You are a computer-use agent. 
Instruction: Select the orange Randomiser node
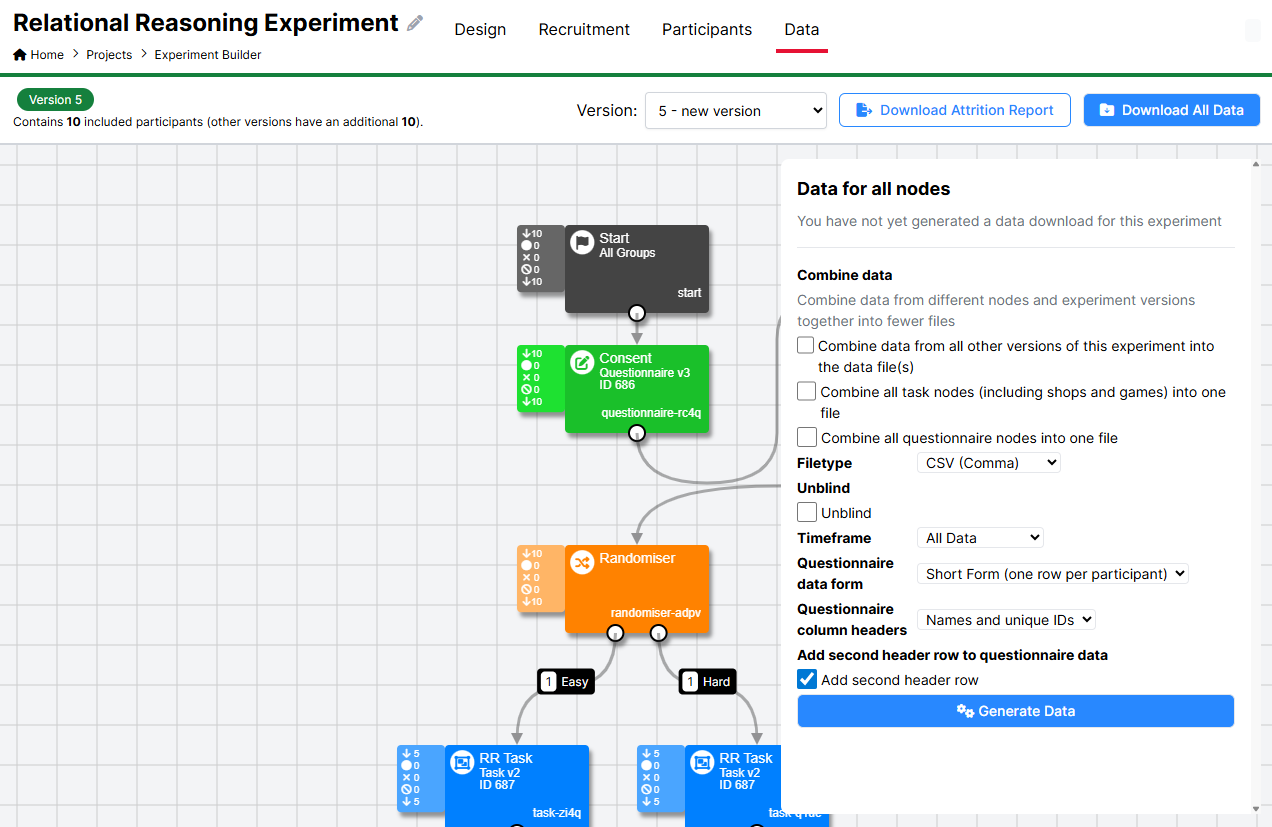[637, 588]
